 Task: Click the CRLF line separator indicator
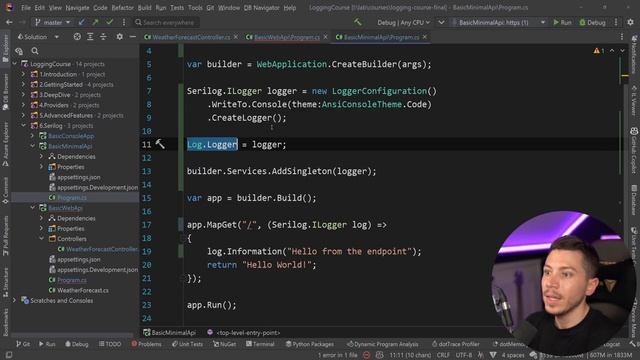click(442, 355)
